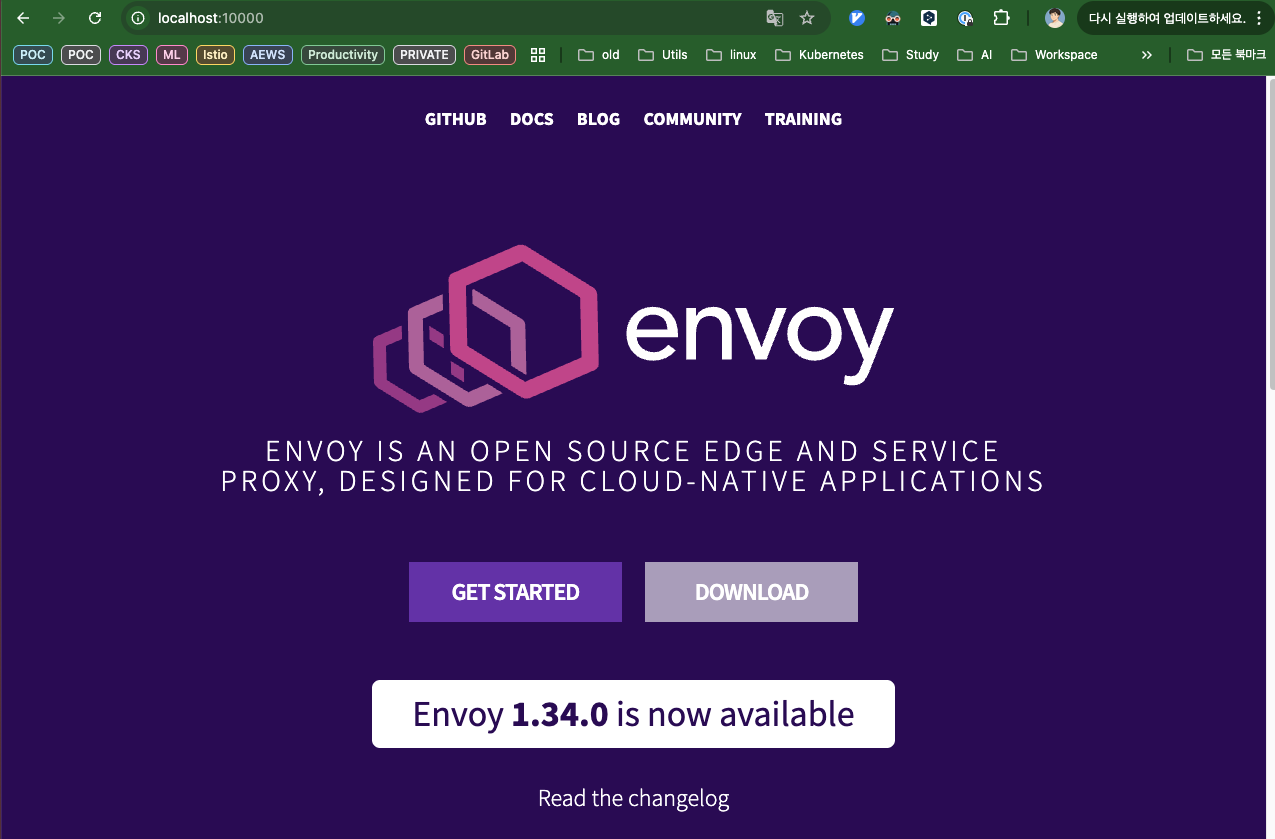The image size is (1275, 839).
Task: Open the BLOG nav link
Action: pos(599,119)
